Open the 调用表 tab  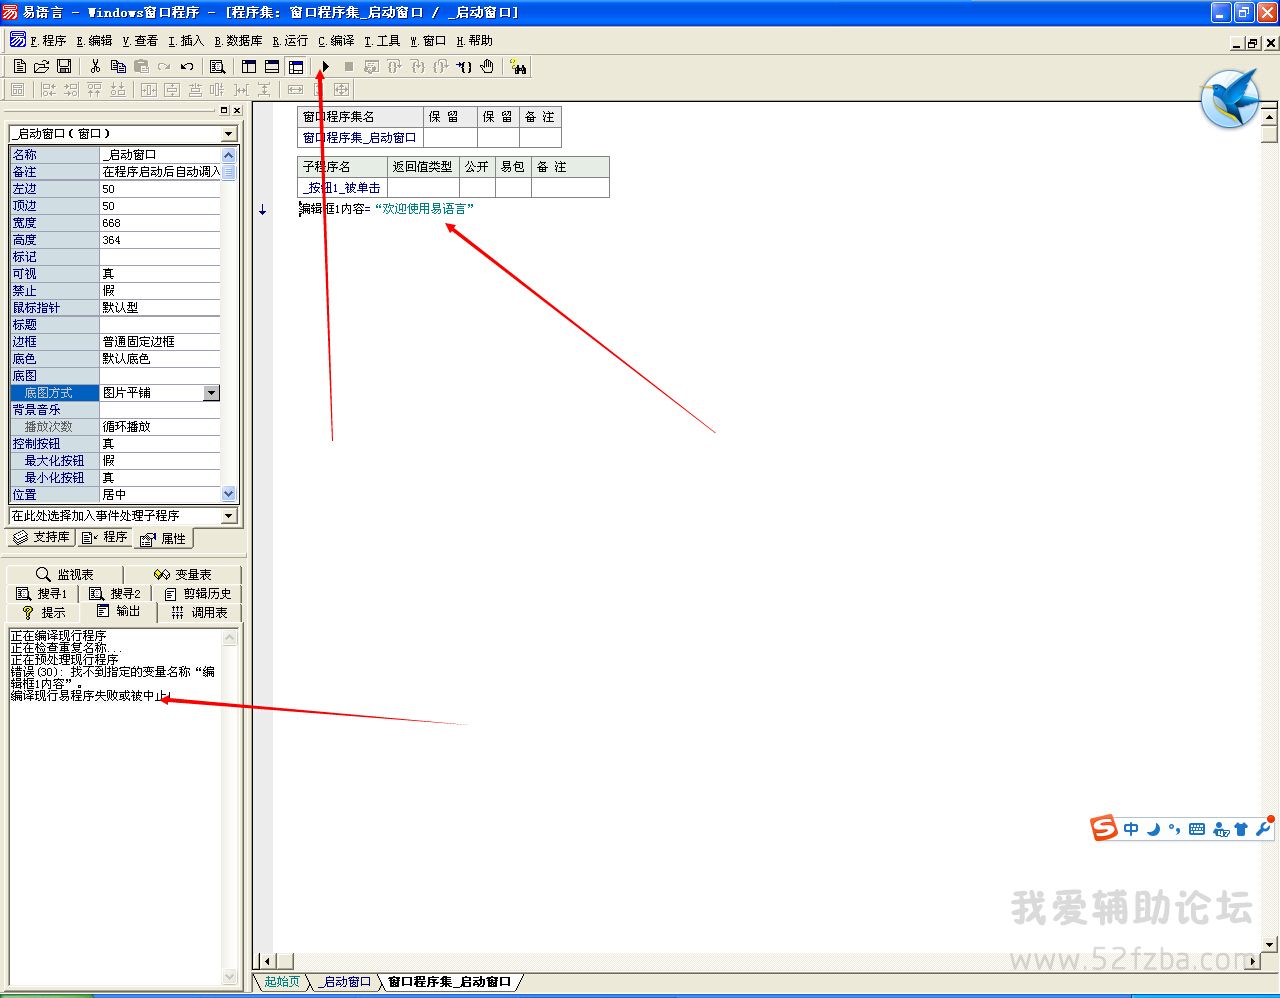pyautogui.click(x=200, y=612)
